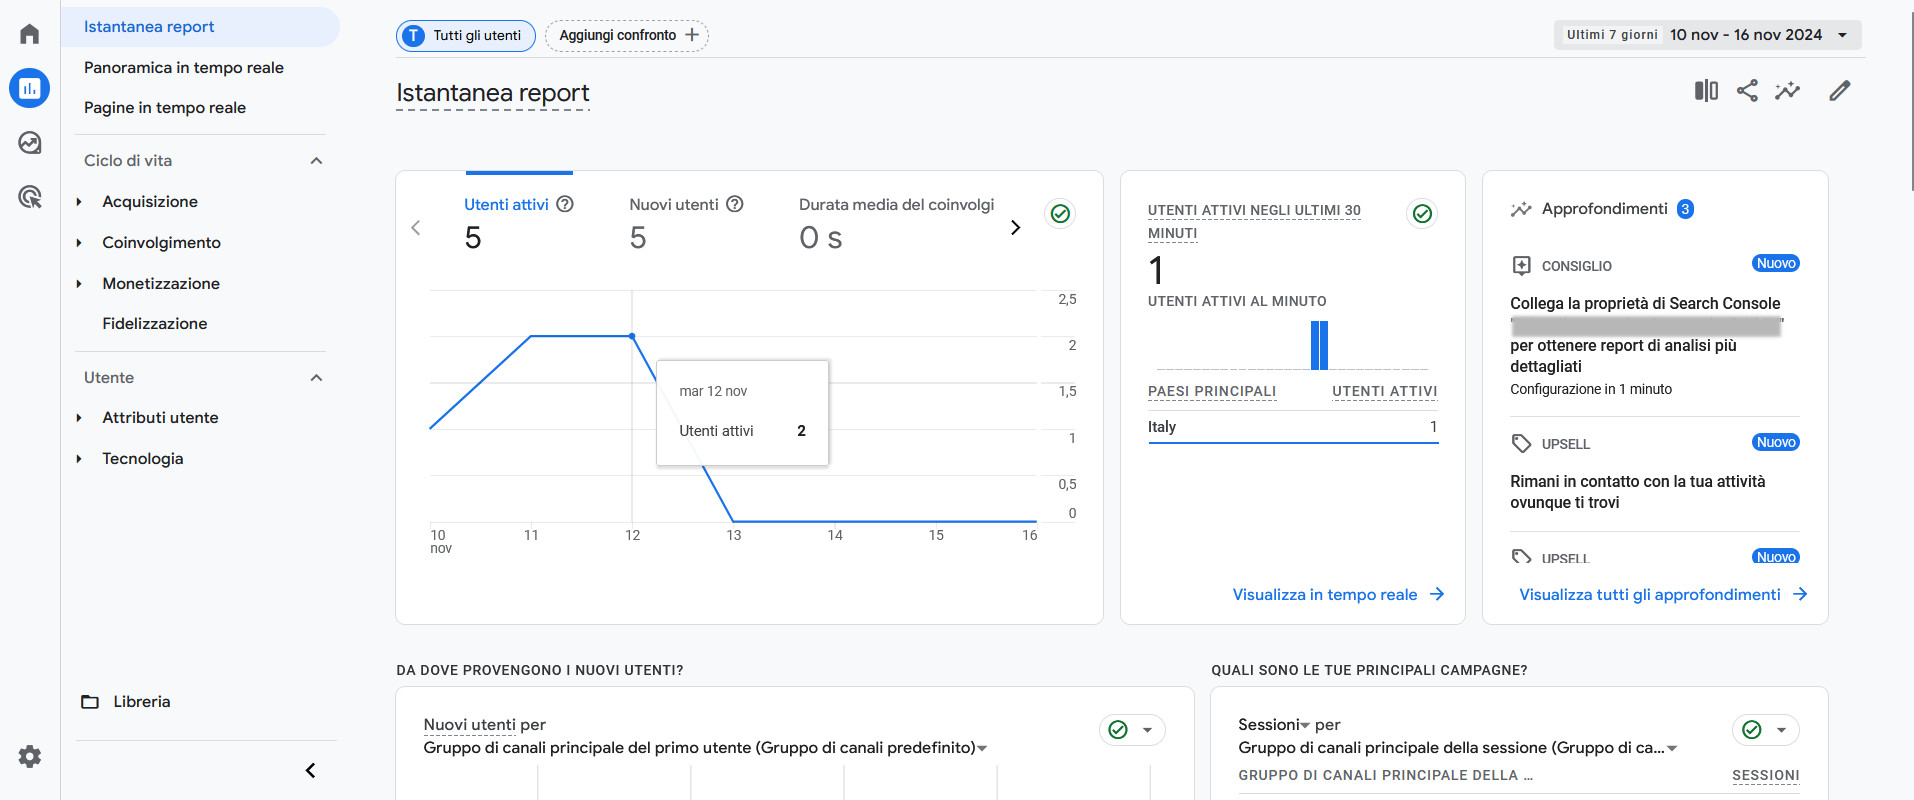Click help icon next to Nuovi utenti
This screenshot has width=1914, height=800.
pos(735,204)
